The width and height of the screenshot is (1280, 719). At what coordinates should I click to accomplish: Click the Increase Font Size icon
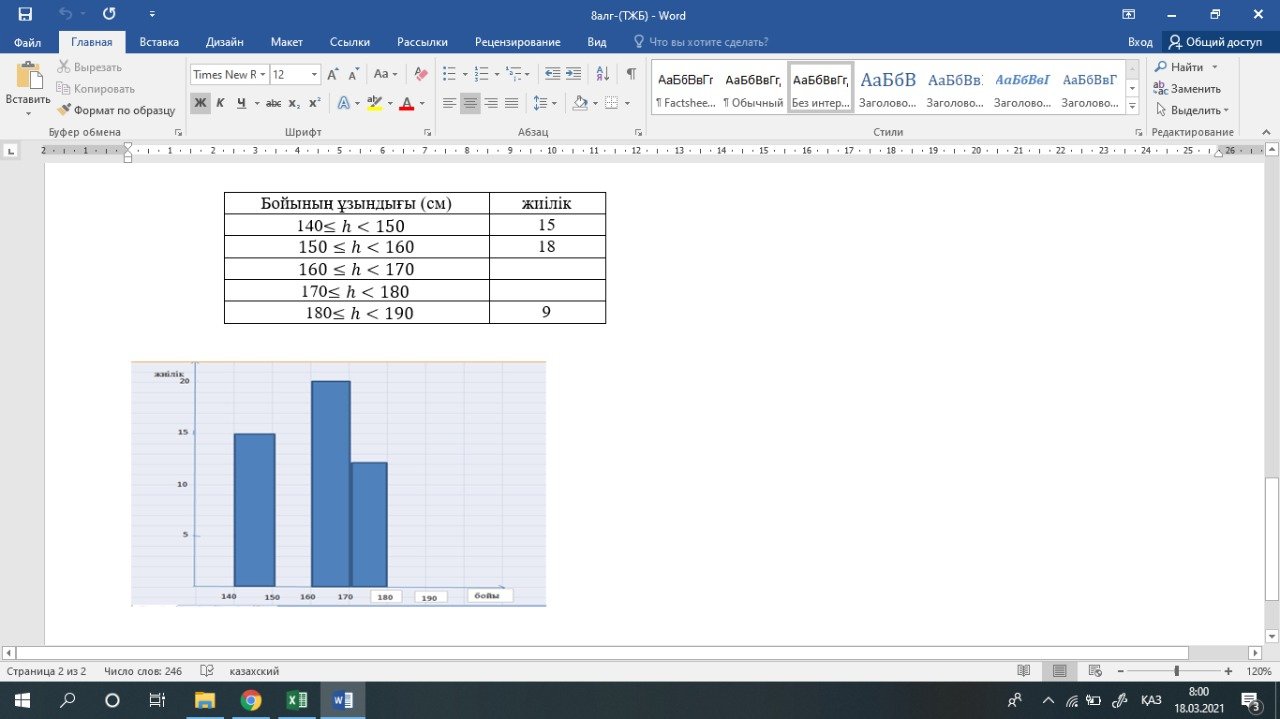tap(334, 74)
